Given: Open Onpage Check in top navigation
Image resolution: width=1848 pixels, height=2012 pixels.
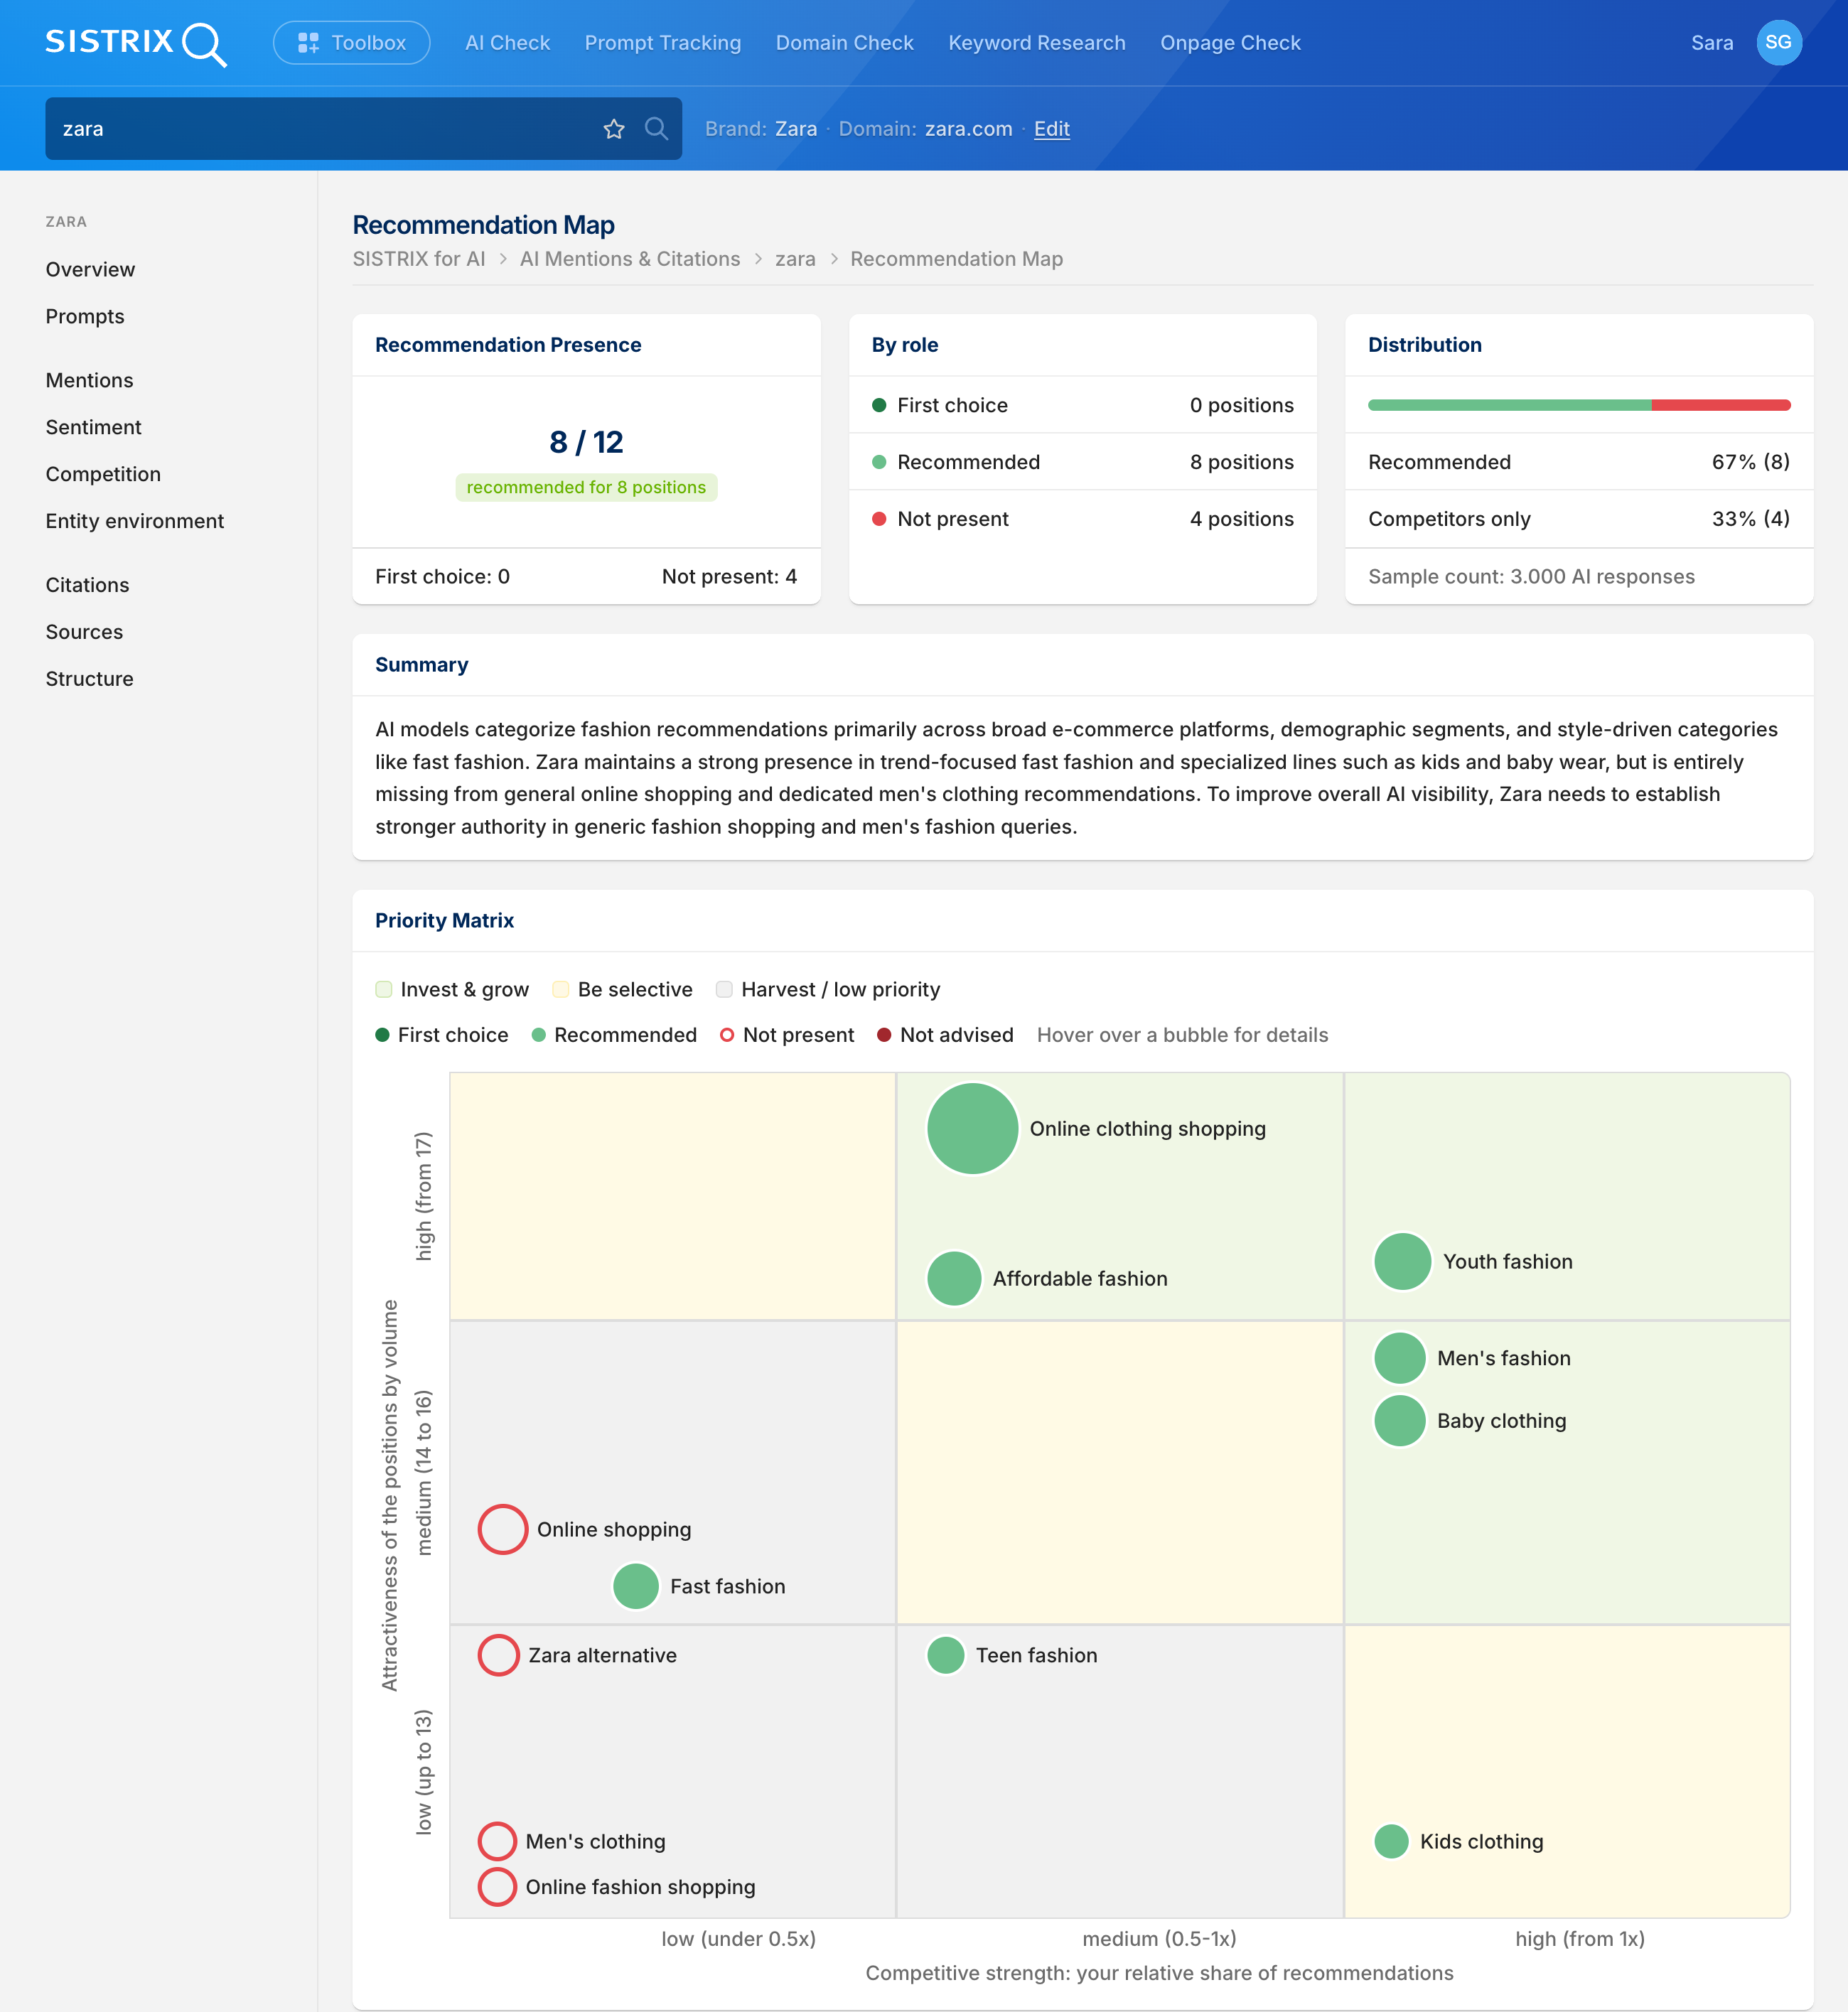Looking at the screenshot, I should (1230, 43).
